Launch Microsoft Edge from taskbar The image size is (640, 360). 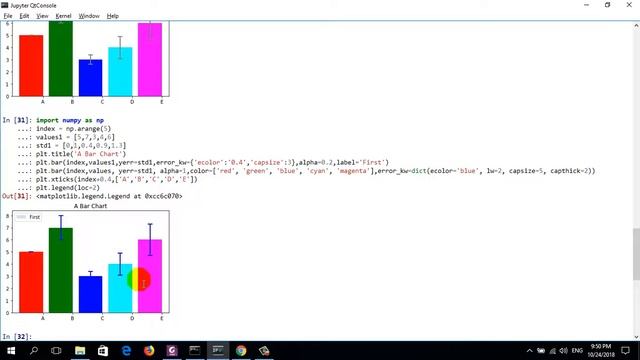click(126, 351)
